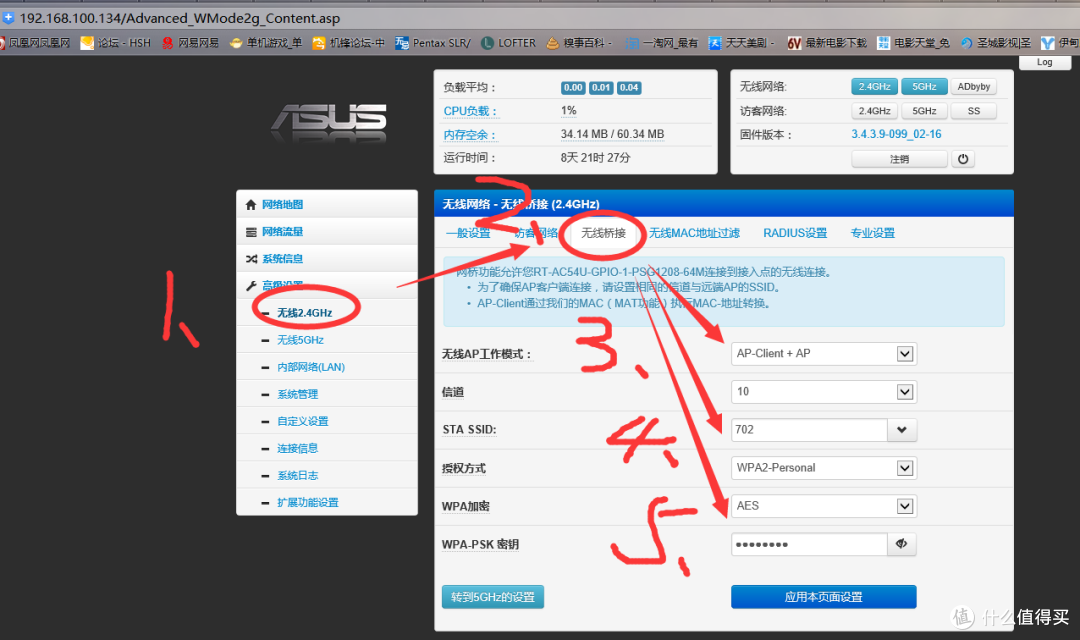Expand STA SSID site list arrow
Image resolution: width=1080 pixels, height=640 pixels.
coord(902,430)
